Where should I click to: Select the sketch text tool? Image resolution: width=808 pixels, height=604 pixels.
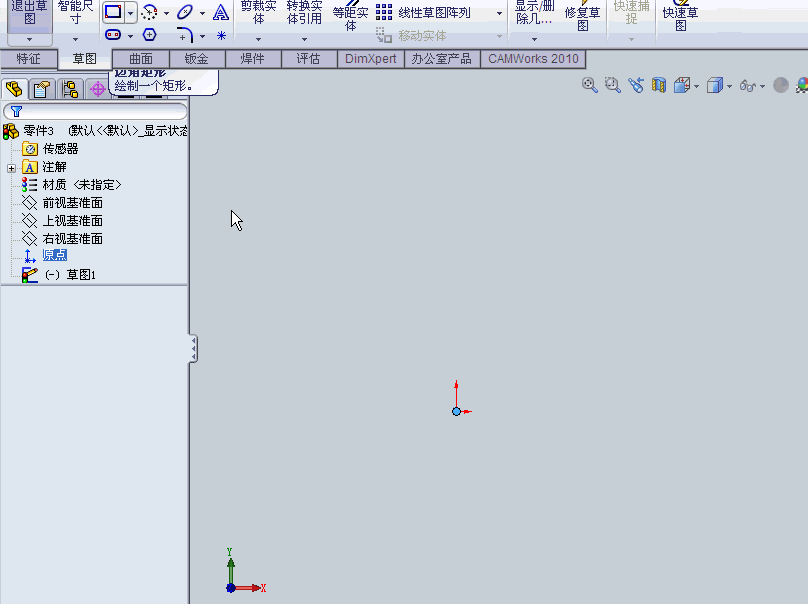(220, 15)
